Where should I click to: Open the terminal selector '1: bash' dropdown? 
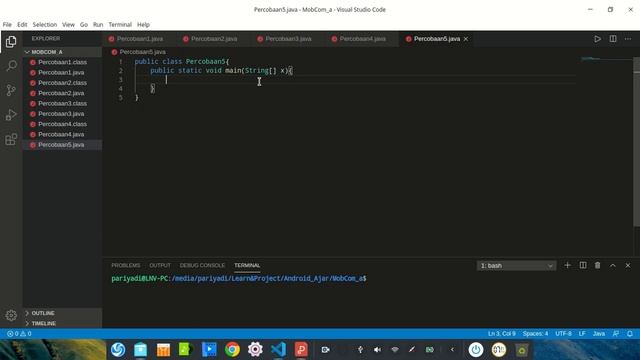point(516,266)
